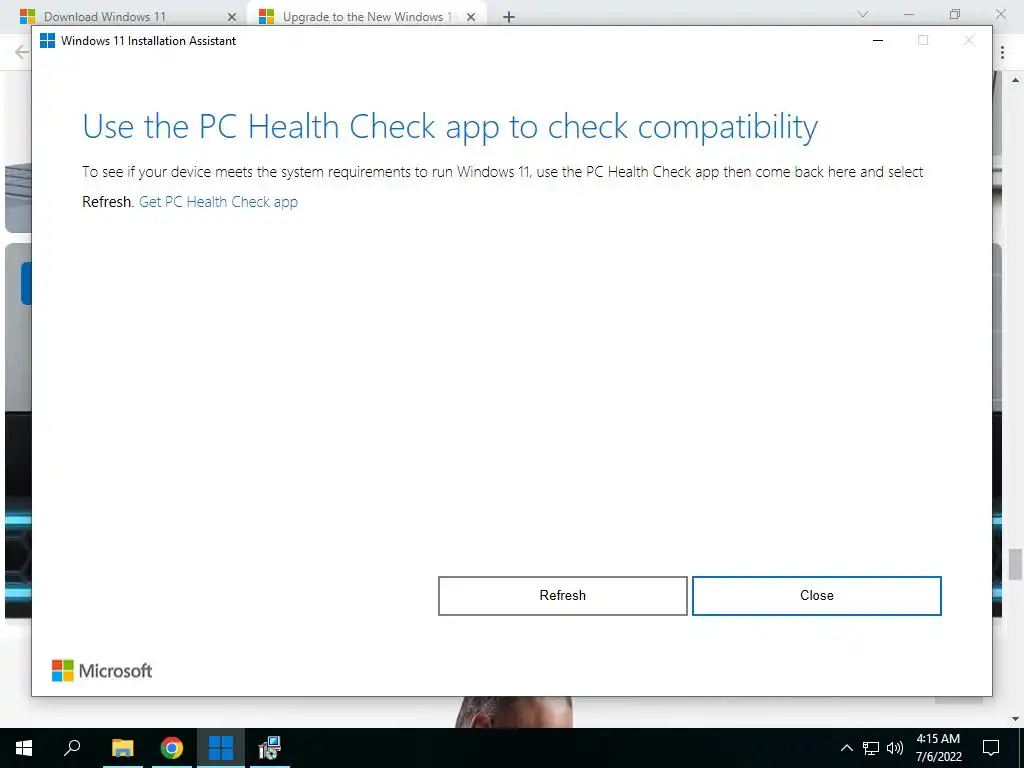
Task: Expand the browser tab search chevron
Action: 863,14
